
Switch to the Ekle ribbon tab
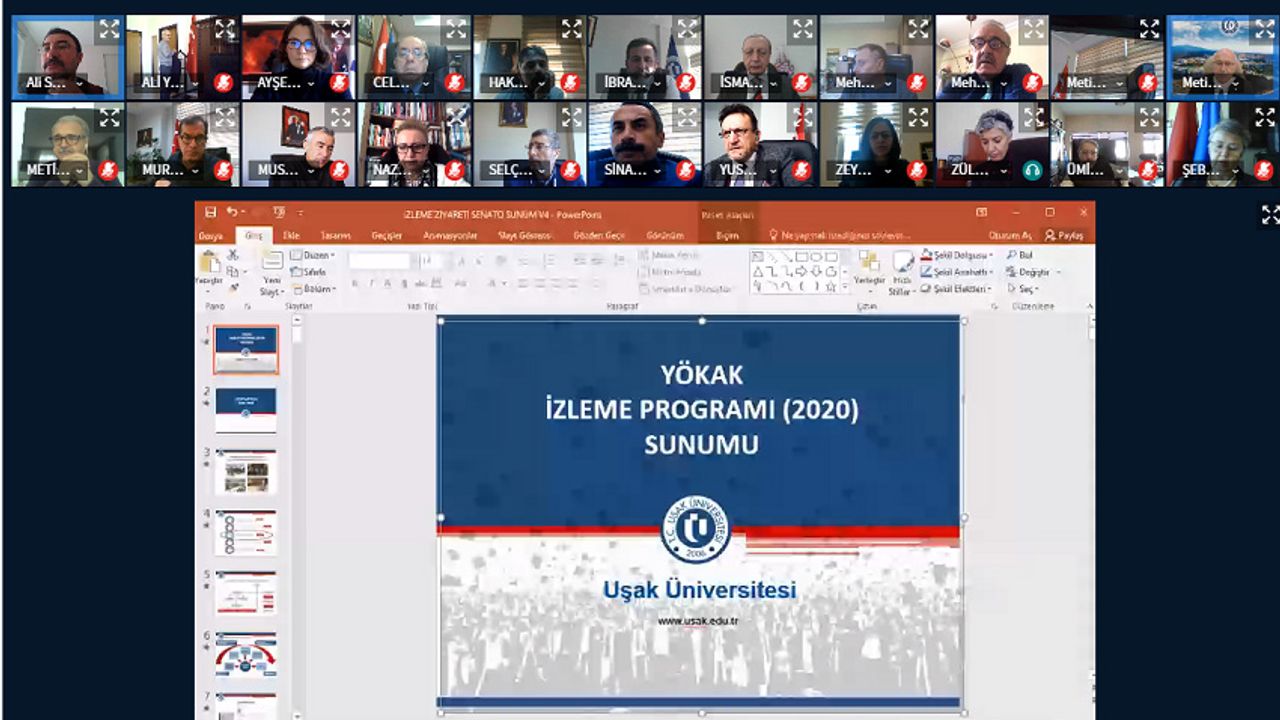click(291, 236)
